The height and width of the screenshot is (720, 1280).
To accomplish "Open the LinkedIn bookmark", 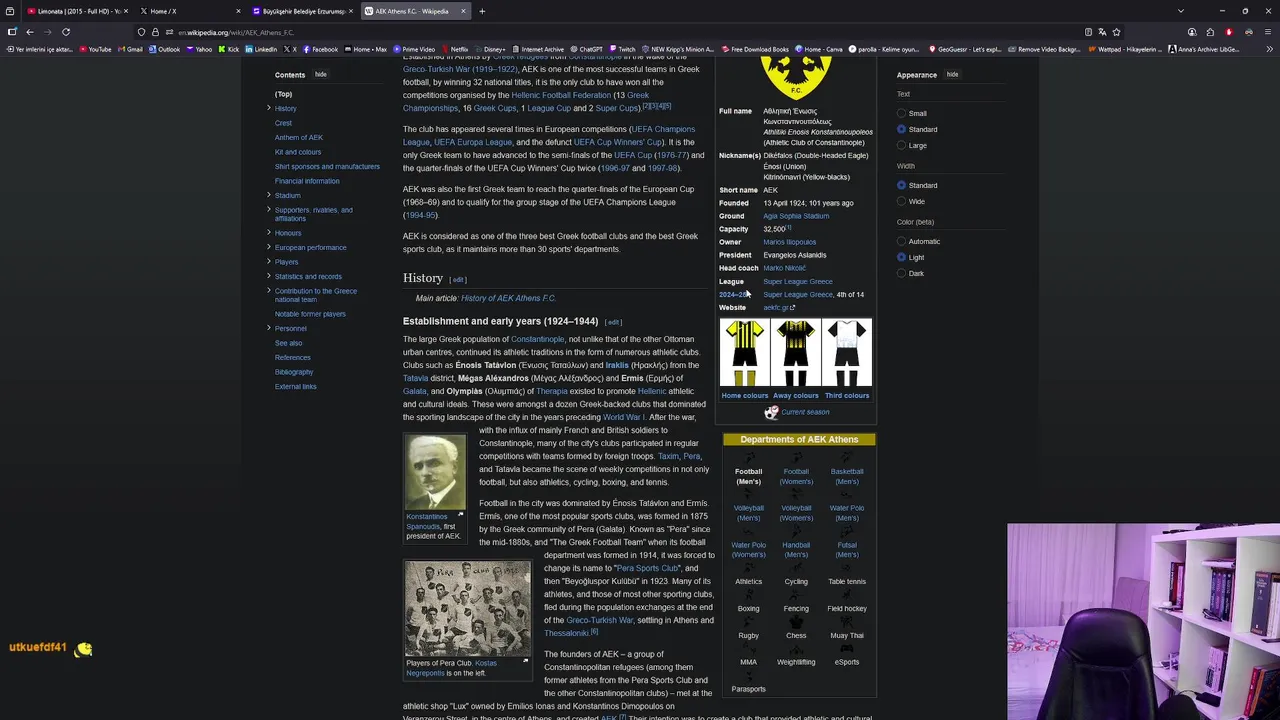I will tap(261, 49).
